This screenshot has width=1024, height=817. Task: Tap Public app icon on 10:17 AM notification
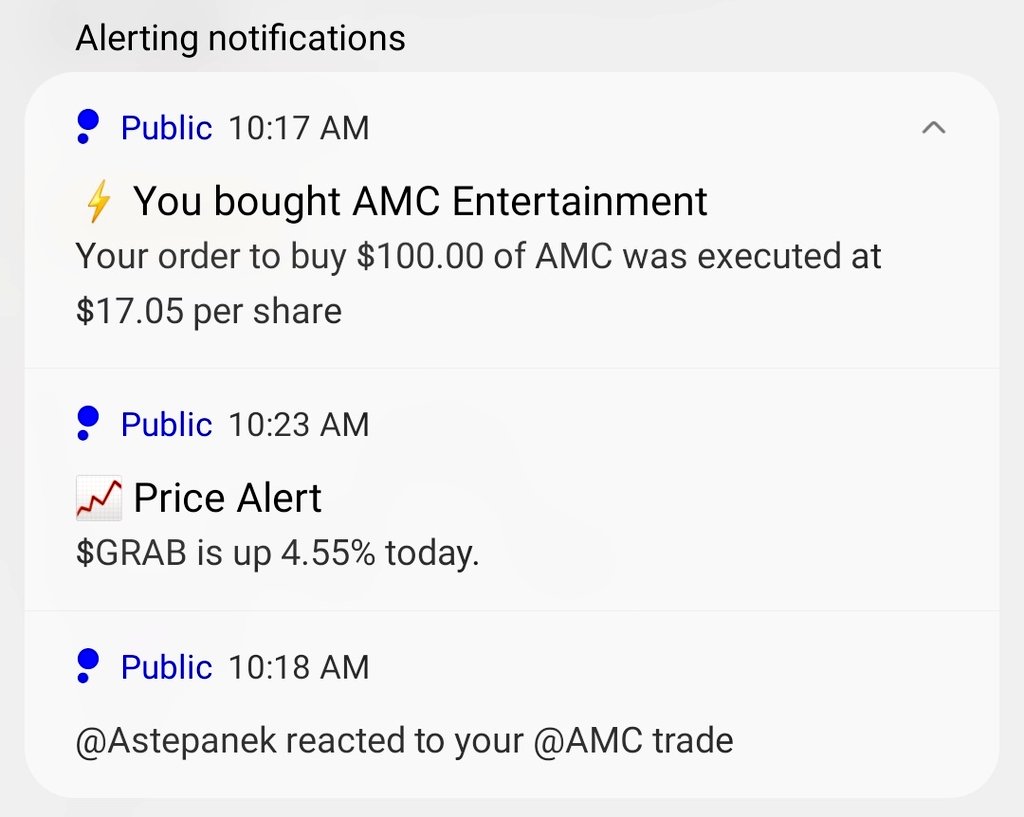pos(87,127)
